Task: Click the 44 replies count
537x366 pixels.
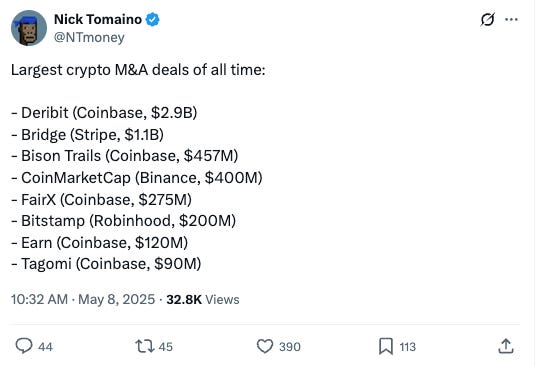Action: [45, 347]
